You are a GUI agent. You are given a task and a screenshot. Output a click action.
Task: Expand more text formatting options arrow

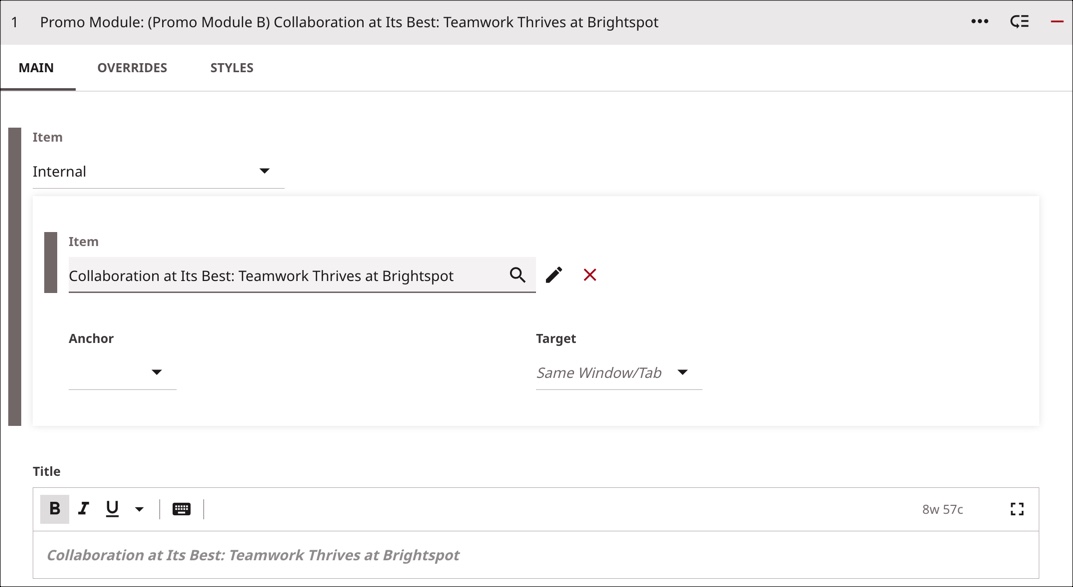pos(139,509)
